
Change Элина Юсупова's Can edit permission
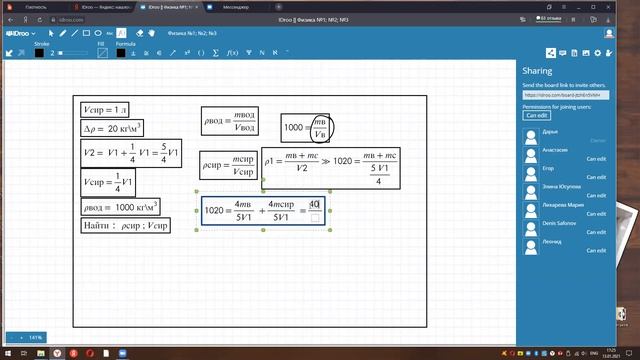coord(596,196)
